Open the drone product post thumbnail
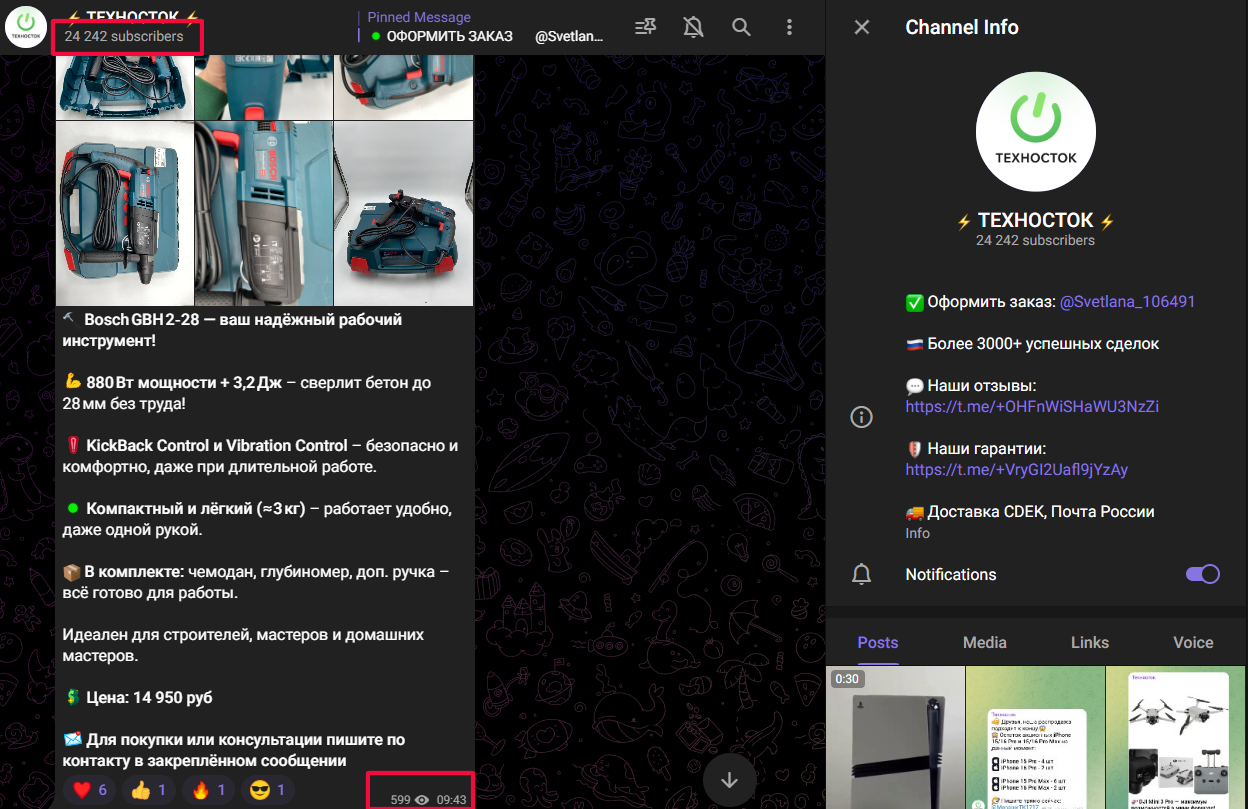 coord(1176,737)
